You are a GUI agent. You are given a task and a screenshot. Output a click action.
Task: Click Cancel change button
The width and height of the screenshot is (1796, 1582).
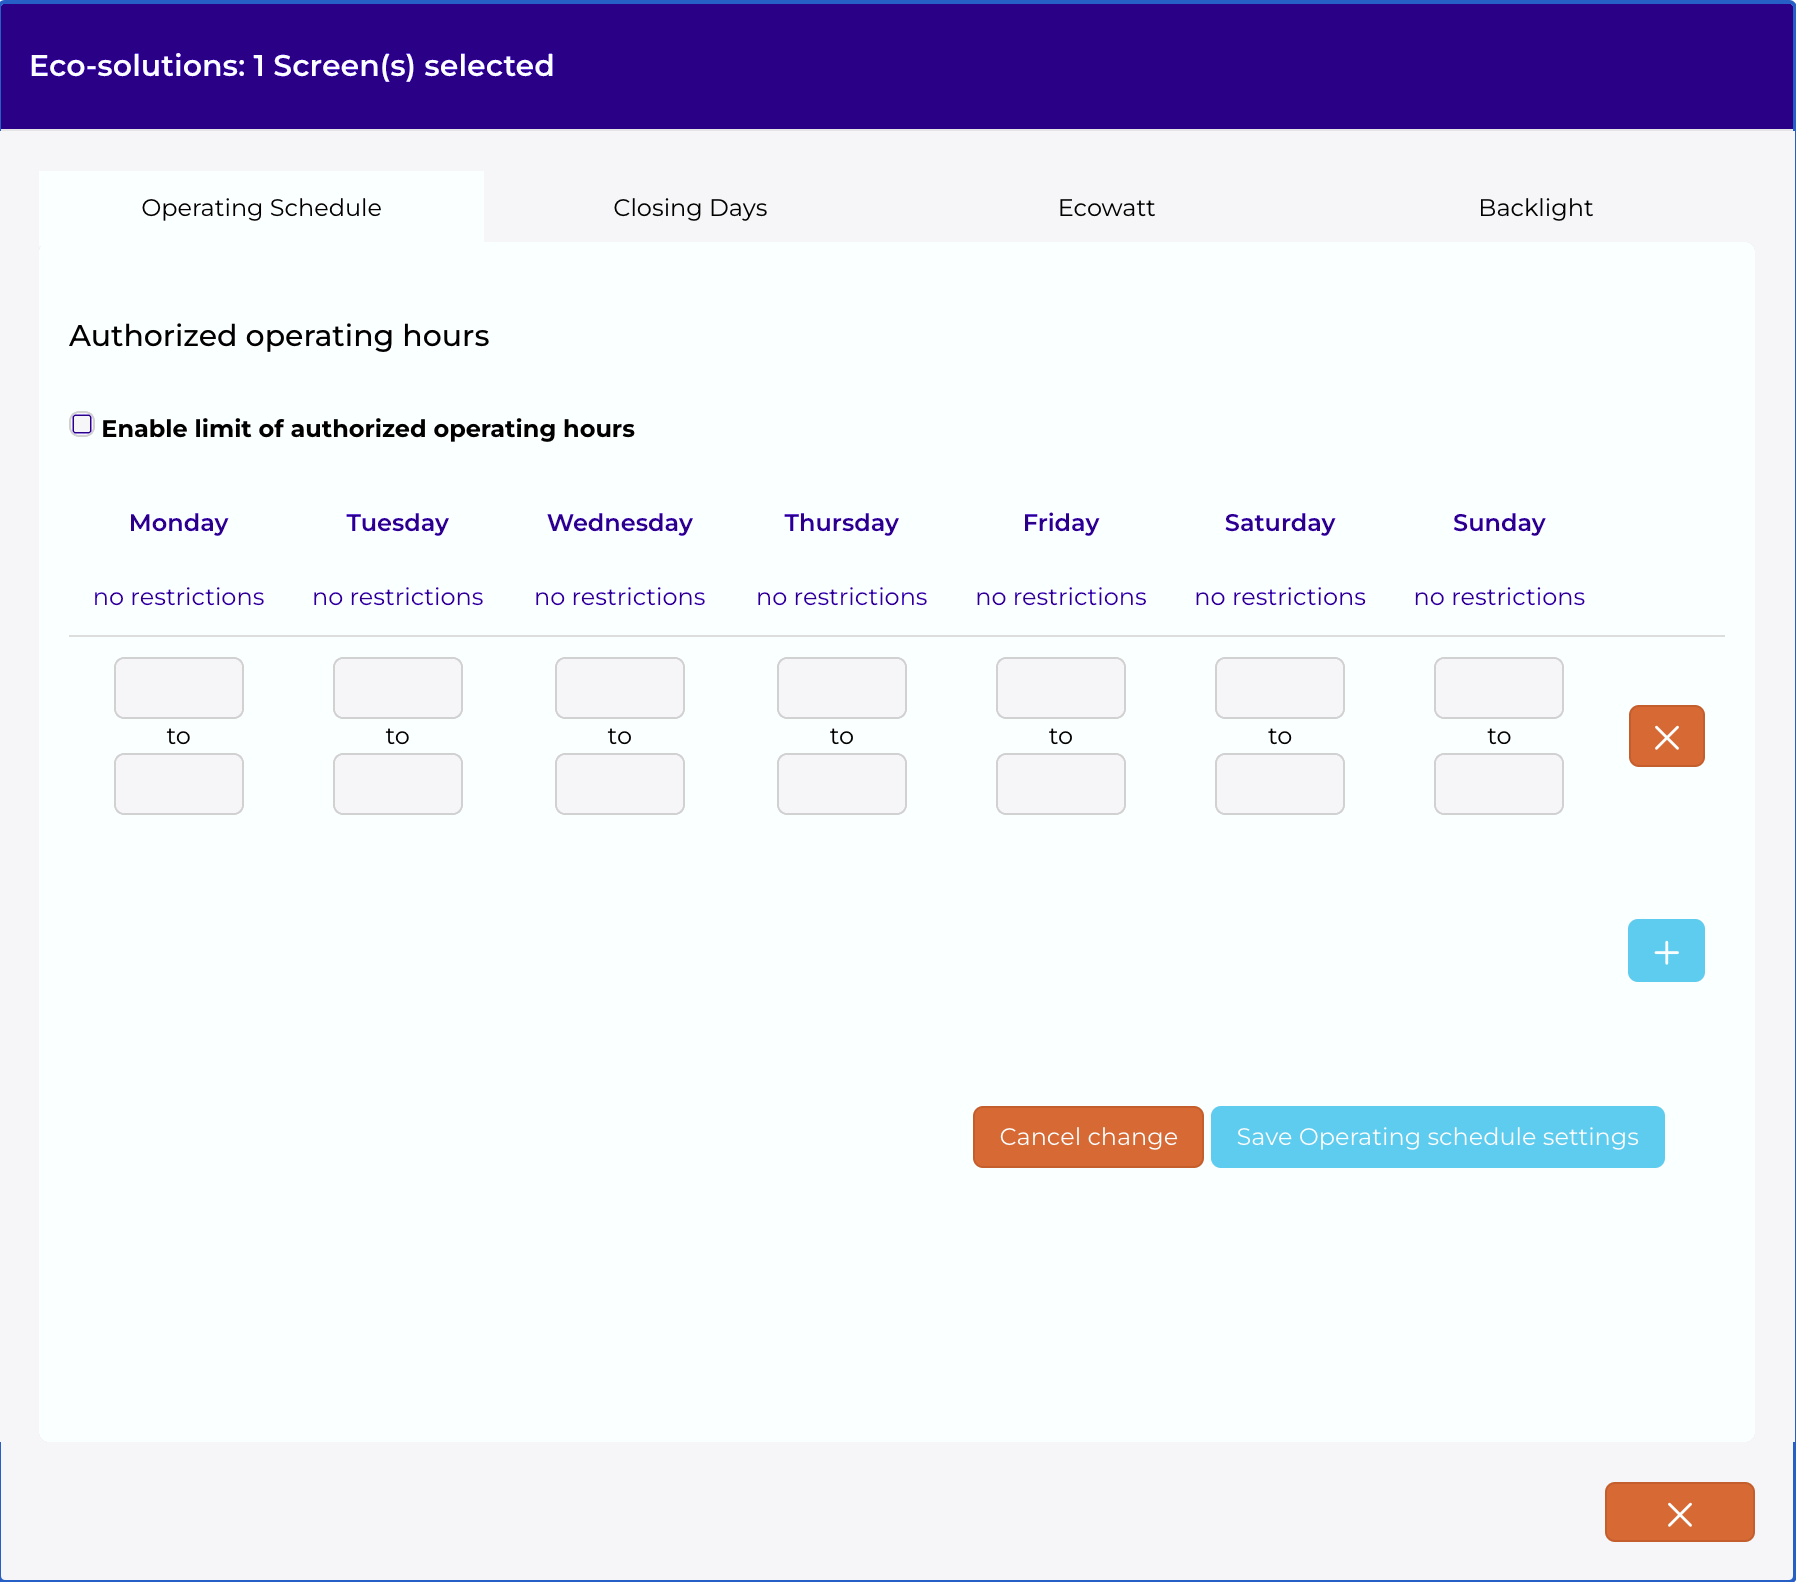pos(1088,1137)
